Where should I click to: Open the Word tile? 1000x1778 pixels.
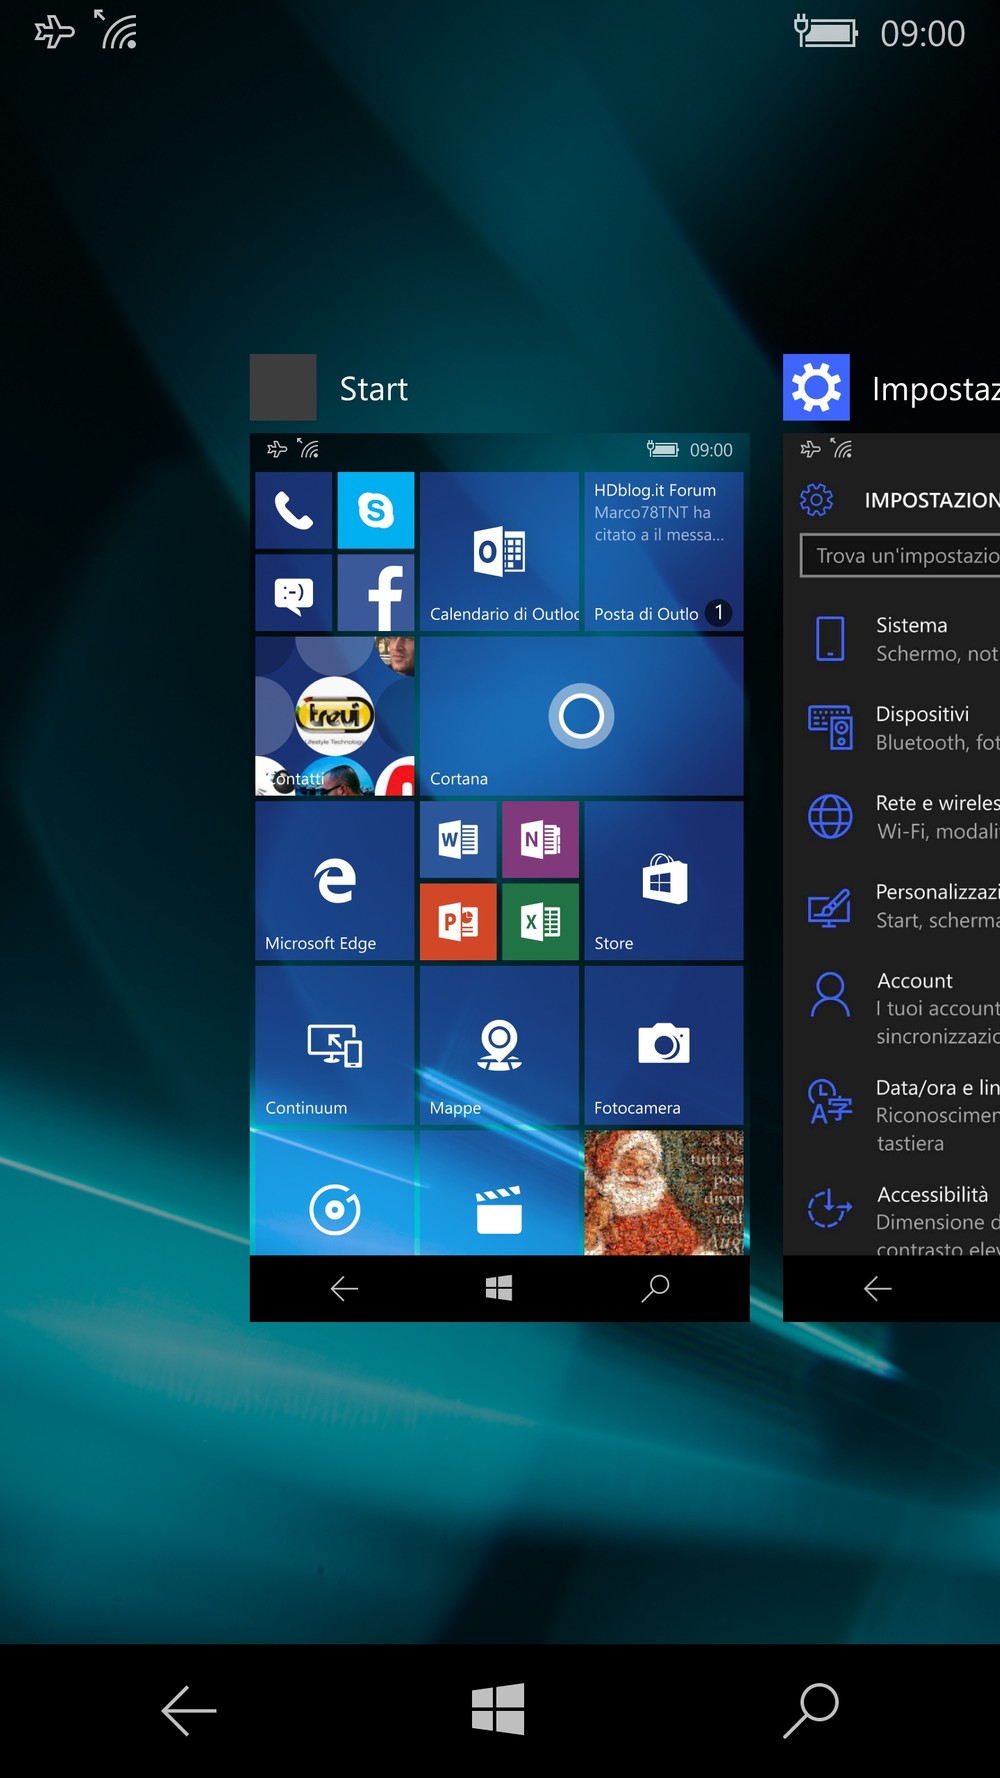(458, 839)
